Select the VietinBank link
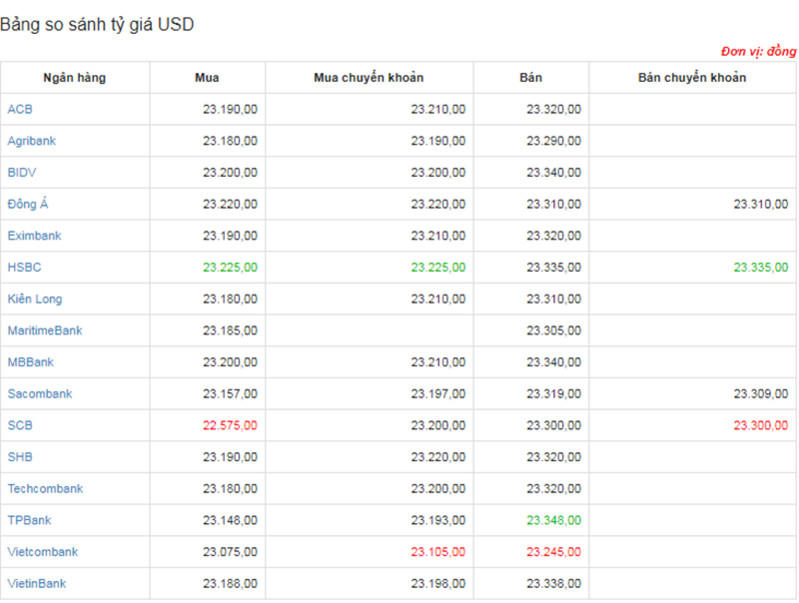 [x=37, y=583]
